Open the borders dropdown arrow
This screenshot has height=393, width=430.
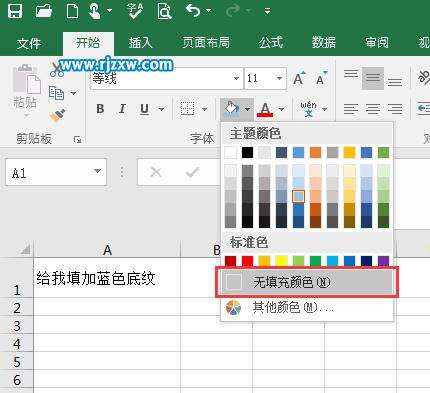click(204, 109)
